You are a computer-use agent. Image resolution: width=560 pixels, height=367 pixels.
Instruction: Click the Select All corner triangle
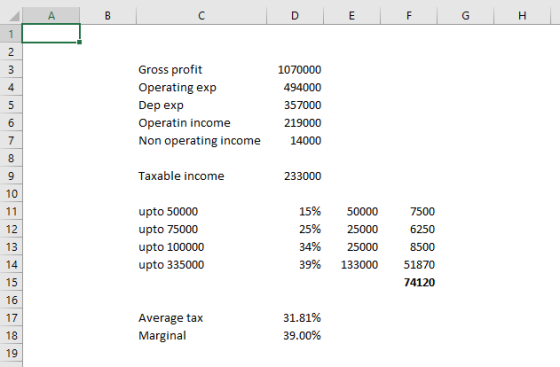click(14, 16)
